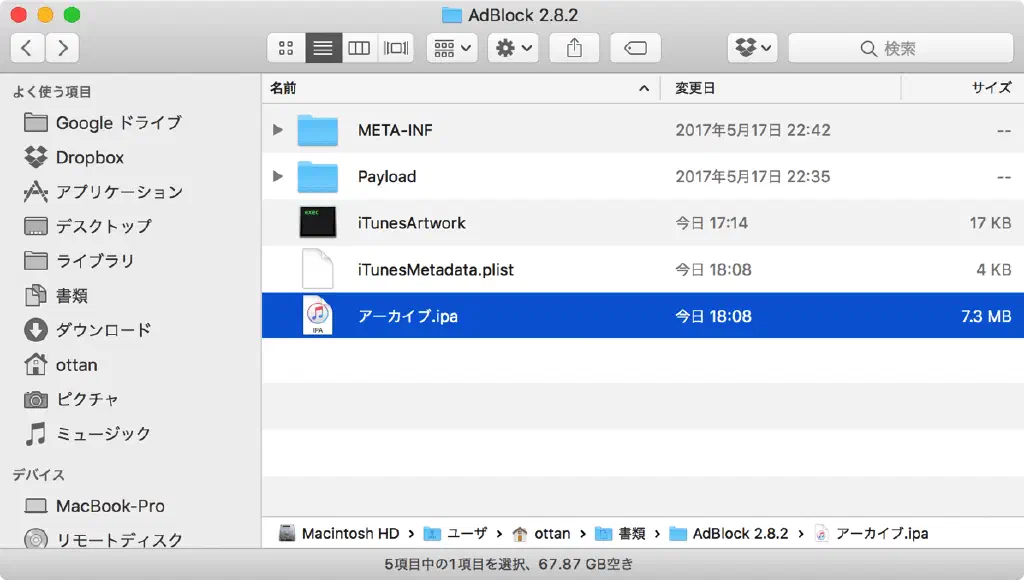Sort by 変更日 column header
This screenshot has height=580, width=1024.
click(695, 88)
